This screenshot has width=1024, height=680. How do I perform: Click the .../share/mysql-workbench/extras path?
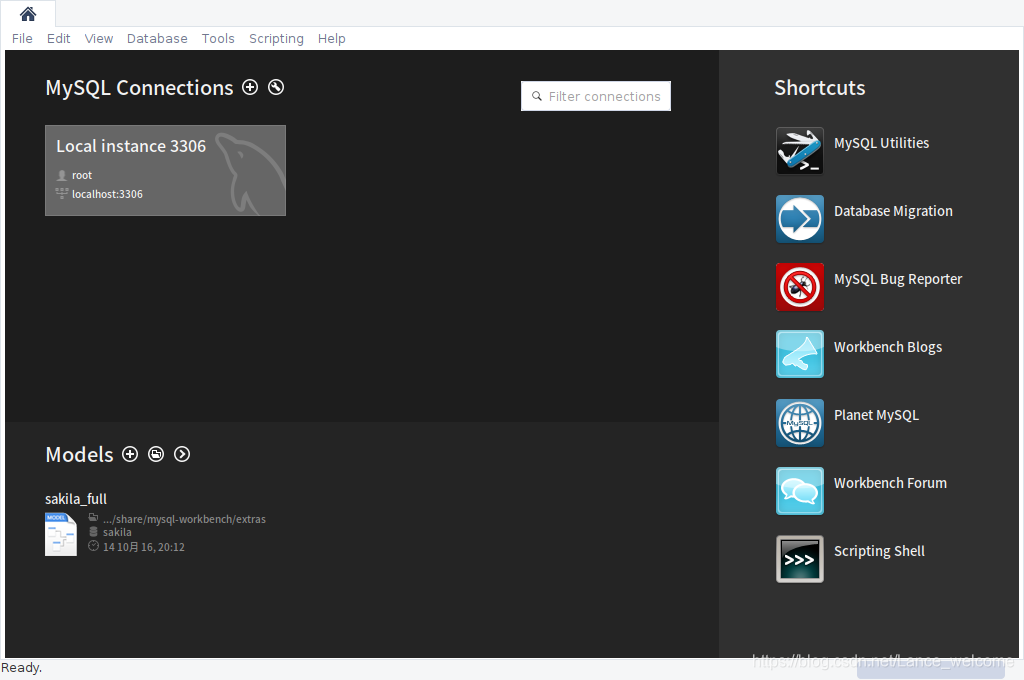point(184,519)
